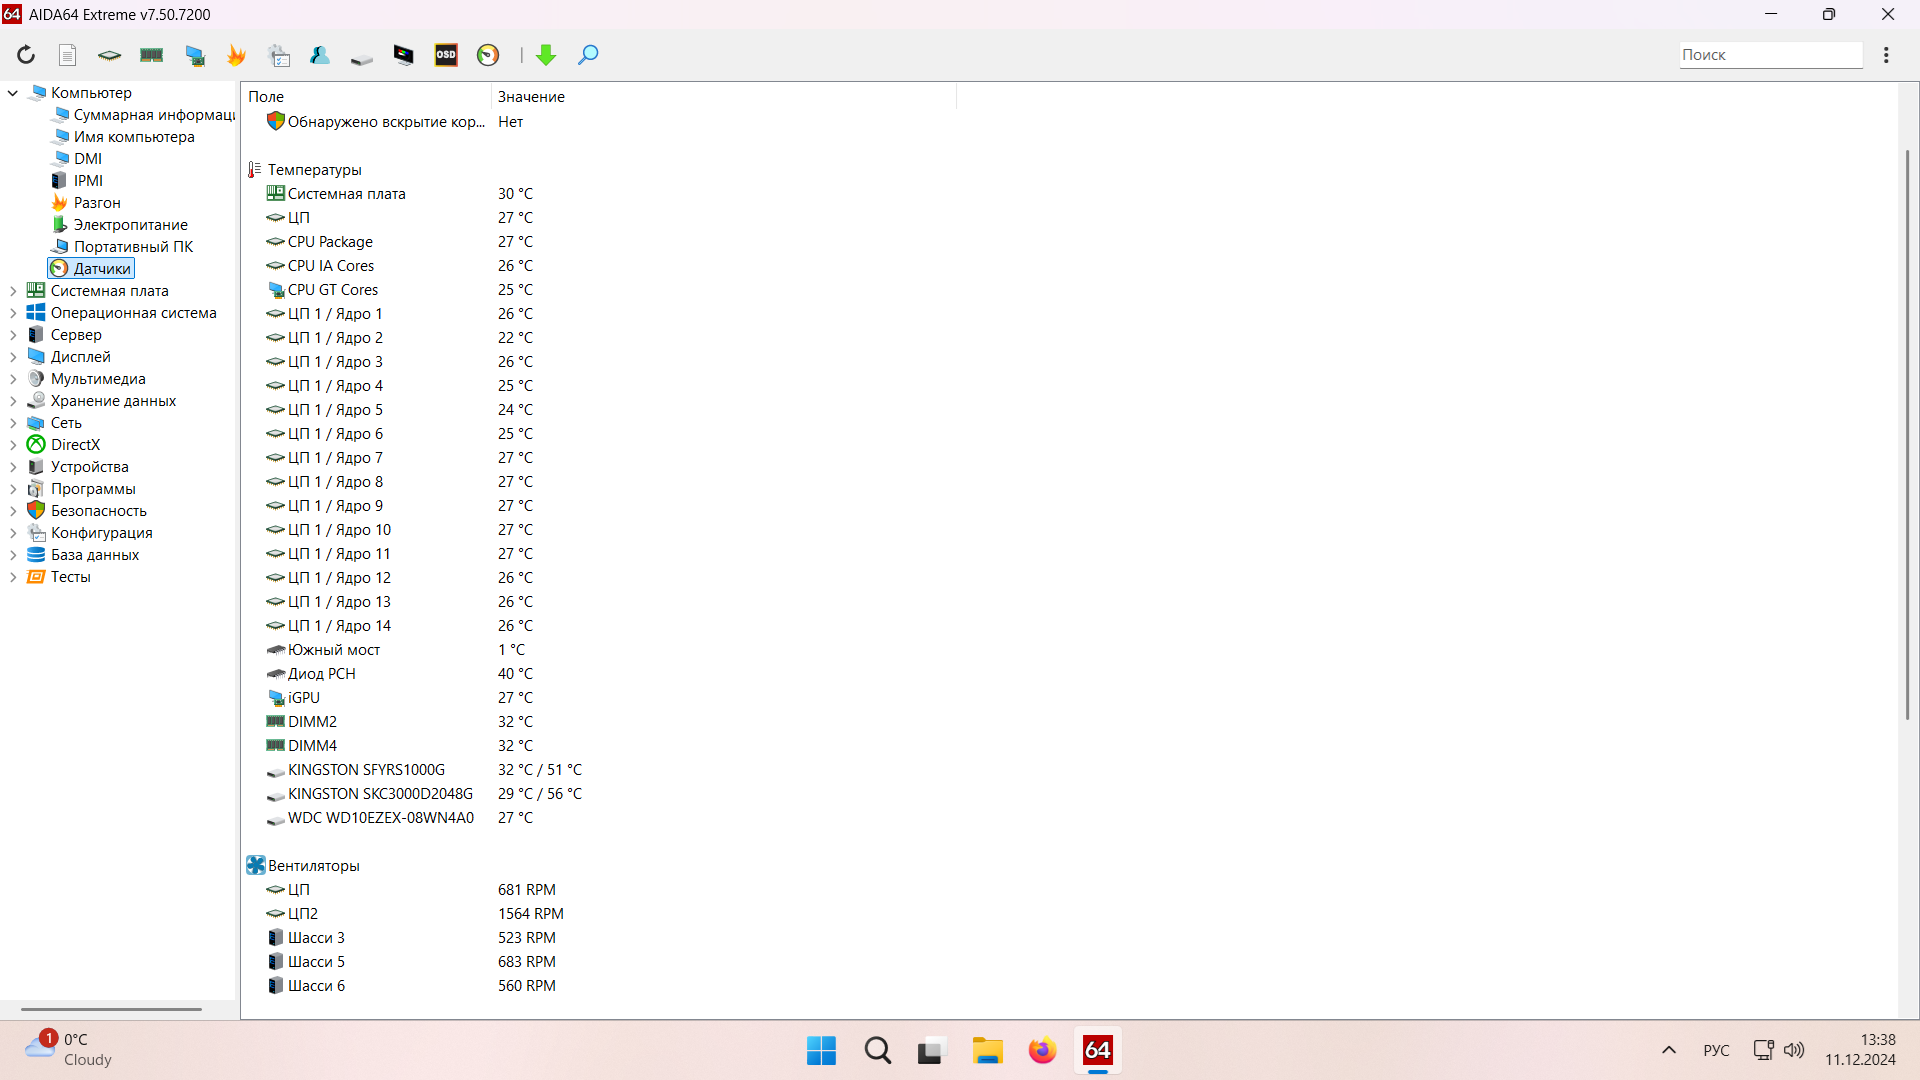Click the Значение column header
The width and height of the screenshot is (1920, 1080).
tap(531, 97)
